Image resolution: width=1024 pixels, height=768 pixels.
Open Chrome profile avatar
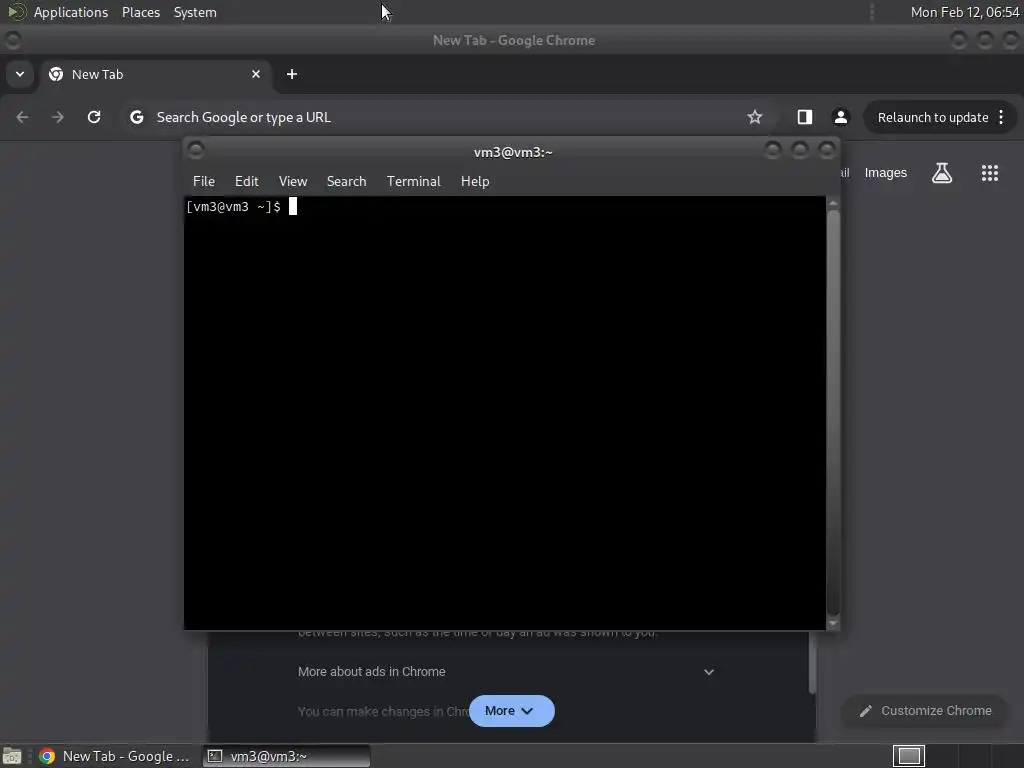(840, 117)
